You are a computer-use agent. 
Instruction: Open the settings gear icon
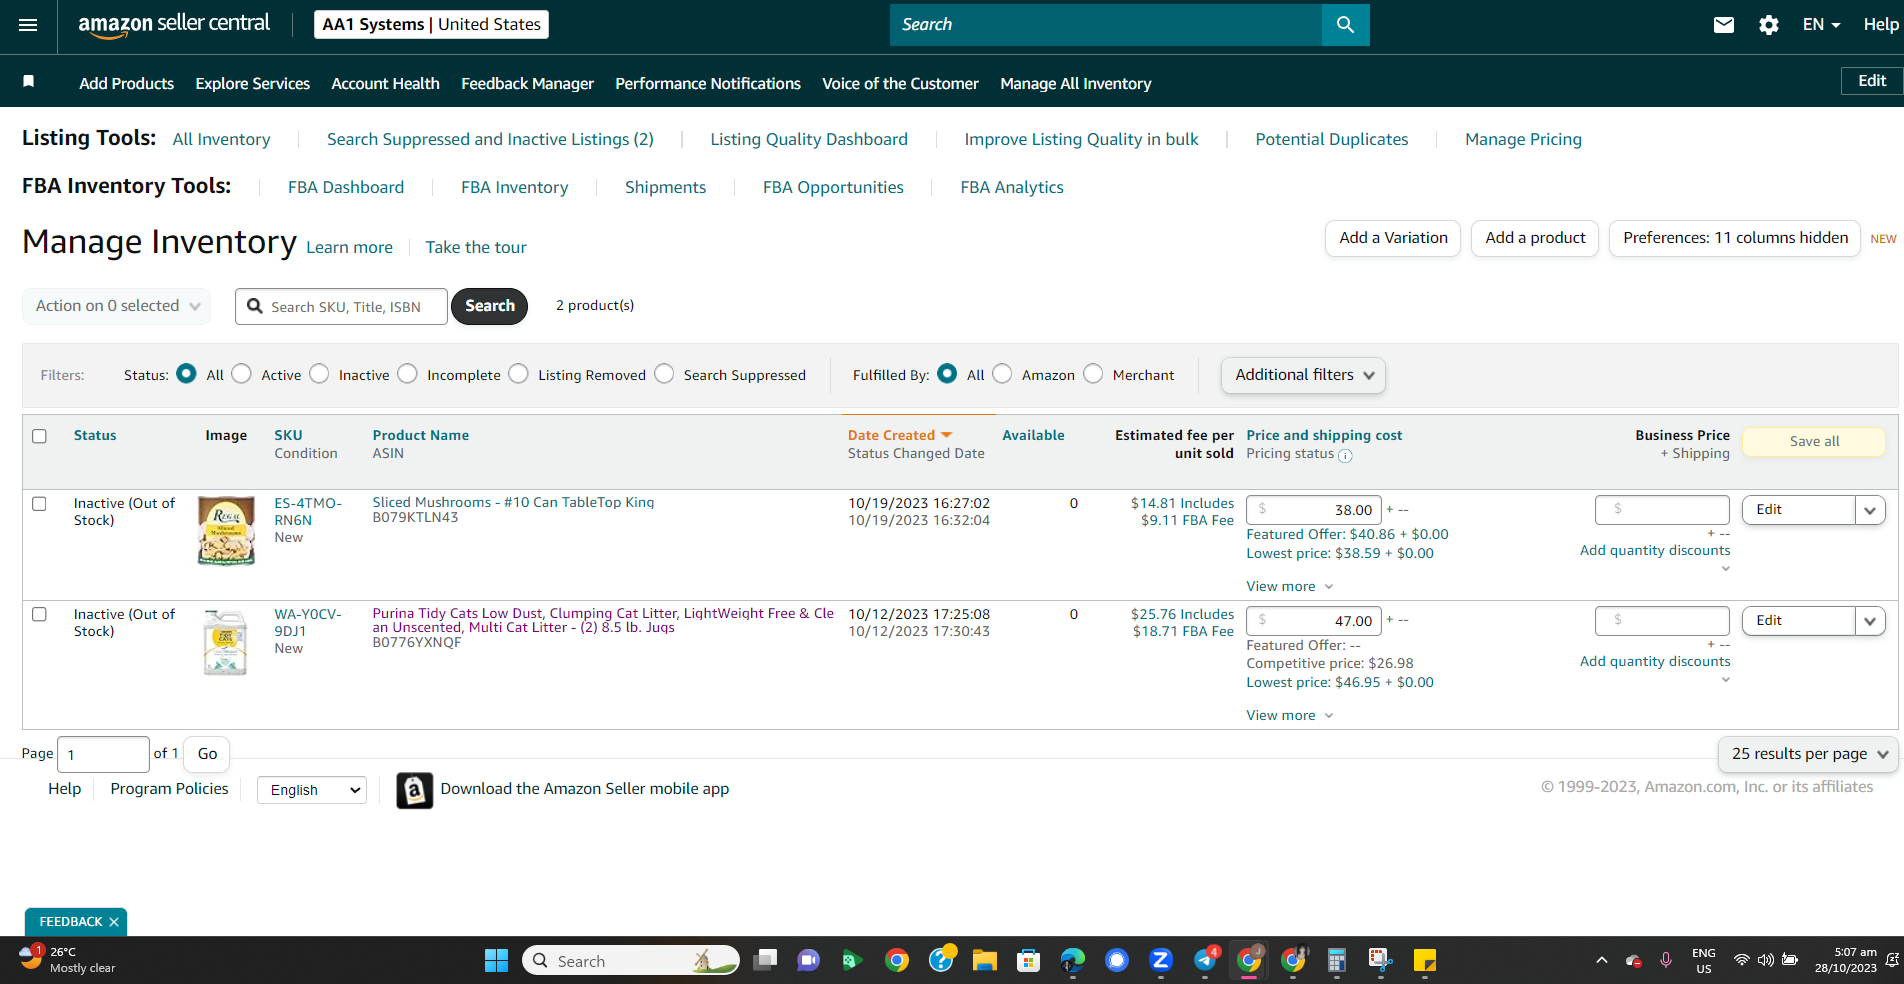(x=1768, y=25)
